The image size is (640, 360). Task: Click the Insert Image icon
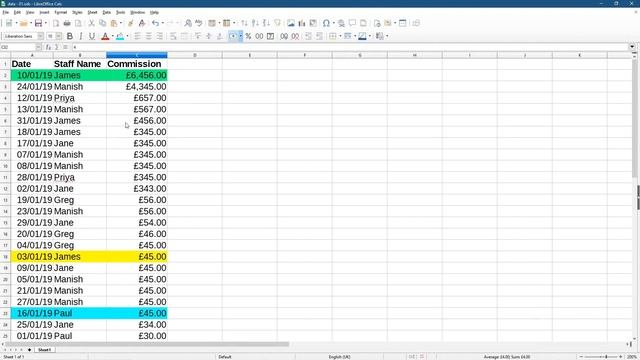[291, 23]
